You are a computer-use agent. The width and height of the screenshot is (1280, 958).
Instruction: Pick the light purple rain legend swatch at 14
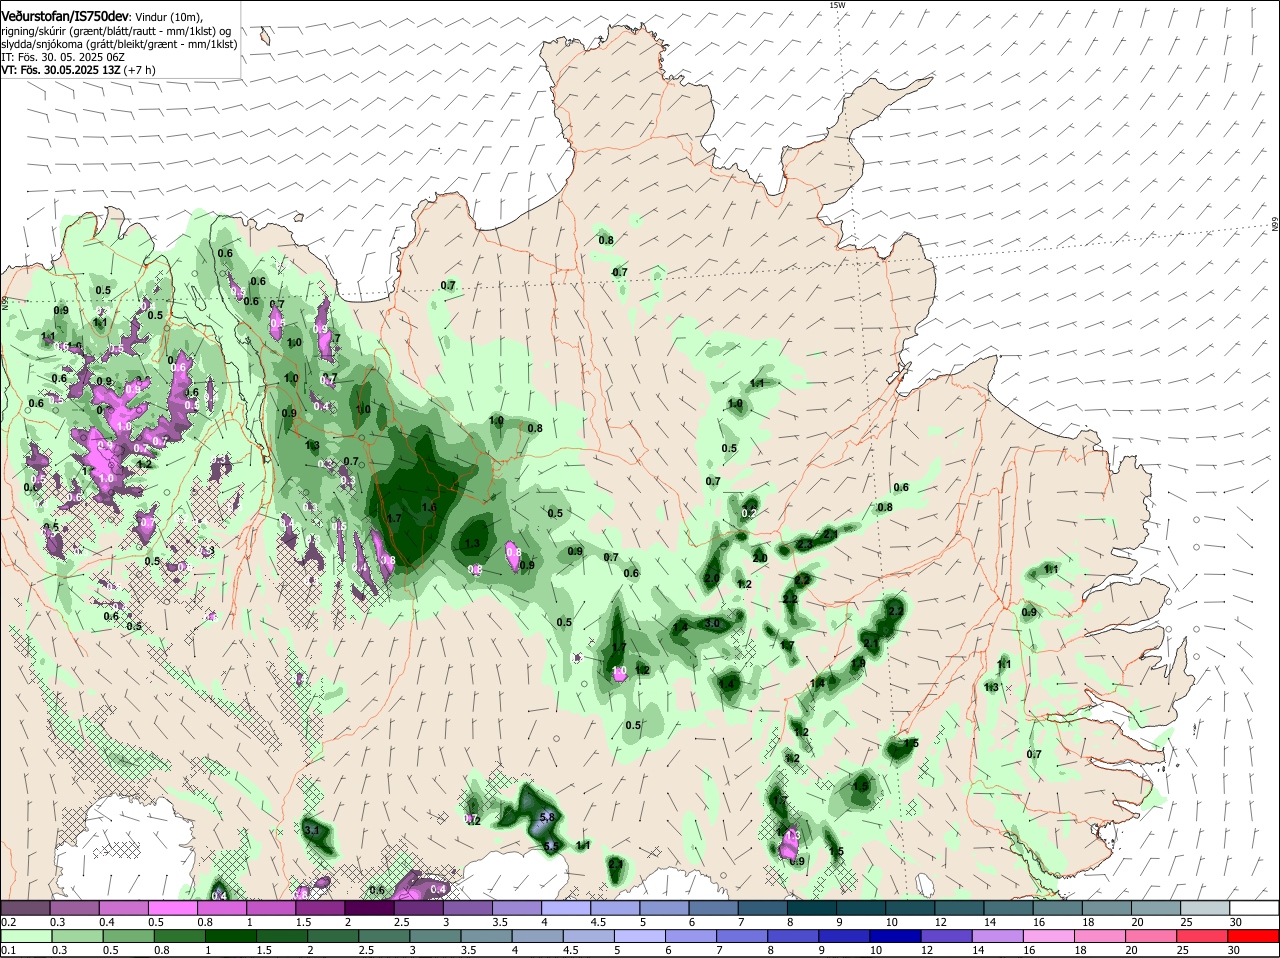996,935
